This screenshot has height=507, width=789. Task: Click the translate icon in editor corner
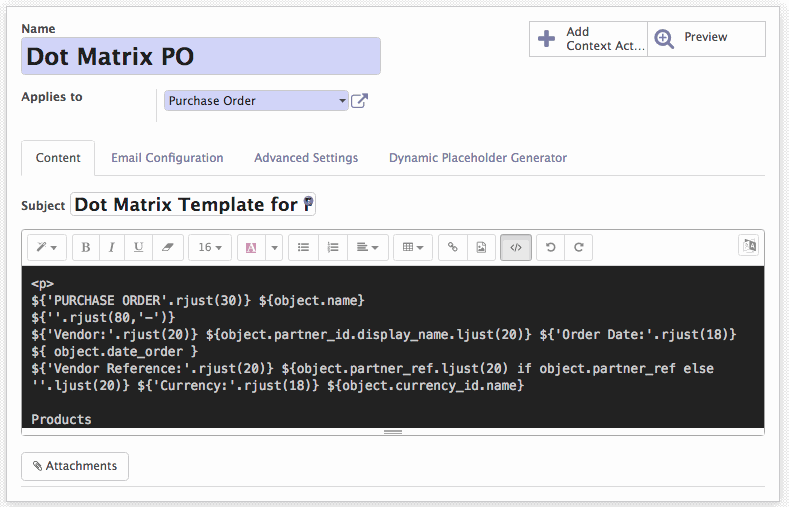[749, 246]
